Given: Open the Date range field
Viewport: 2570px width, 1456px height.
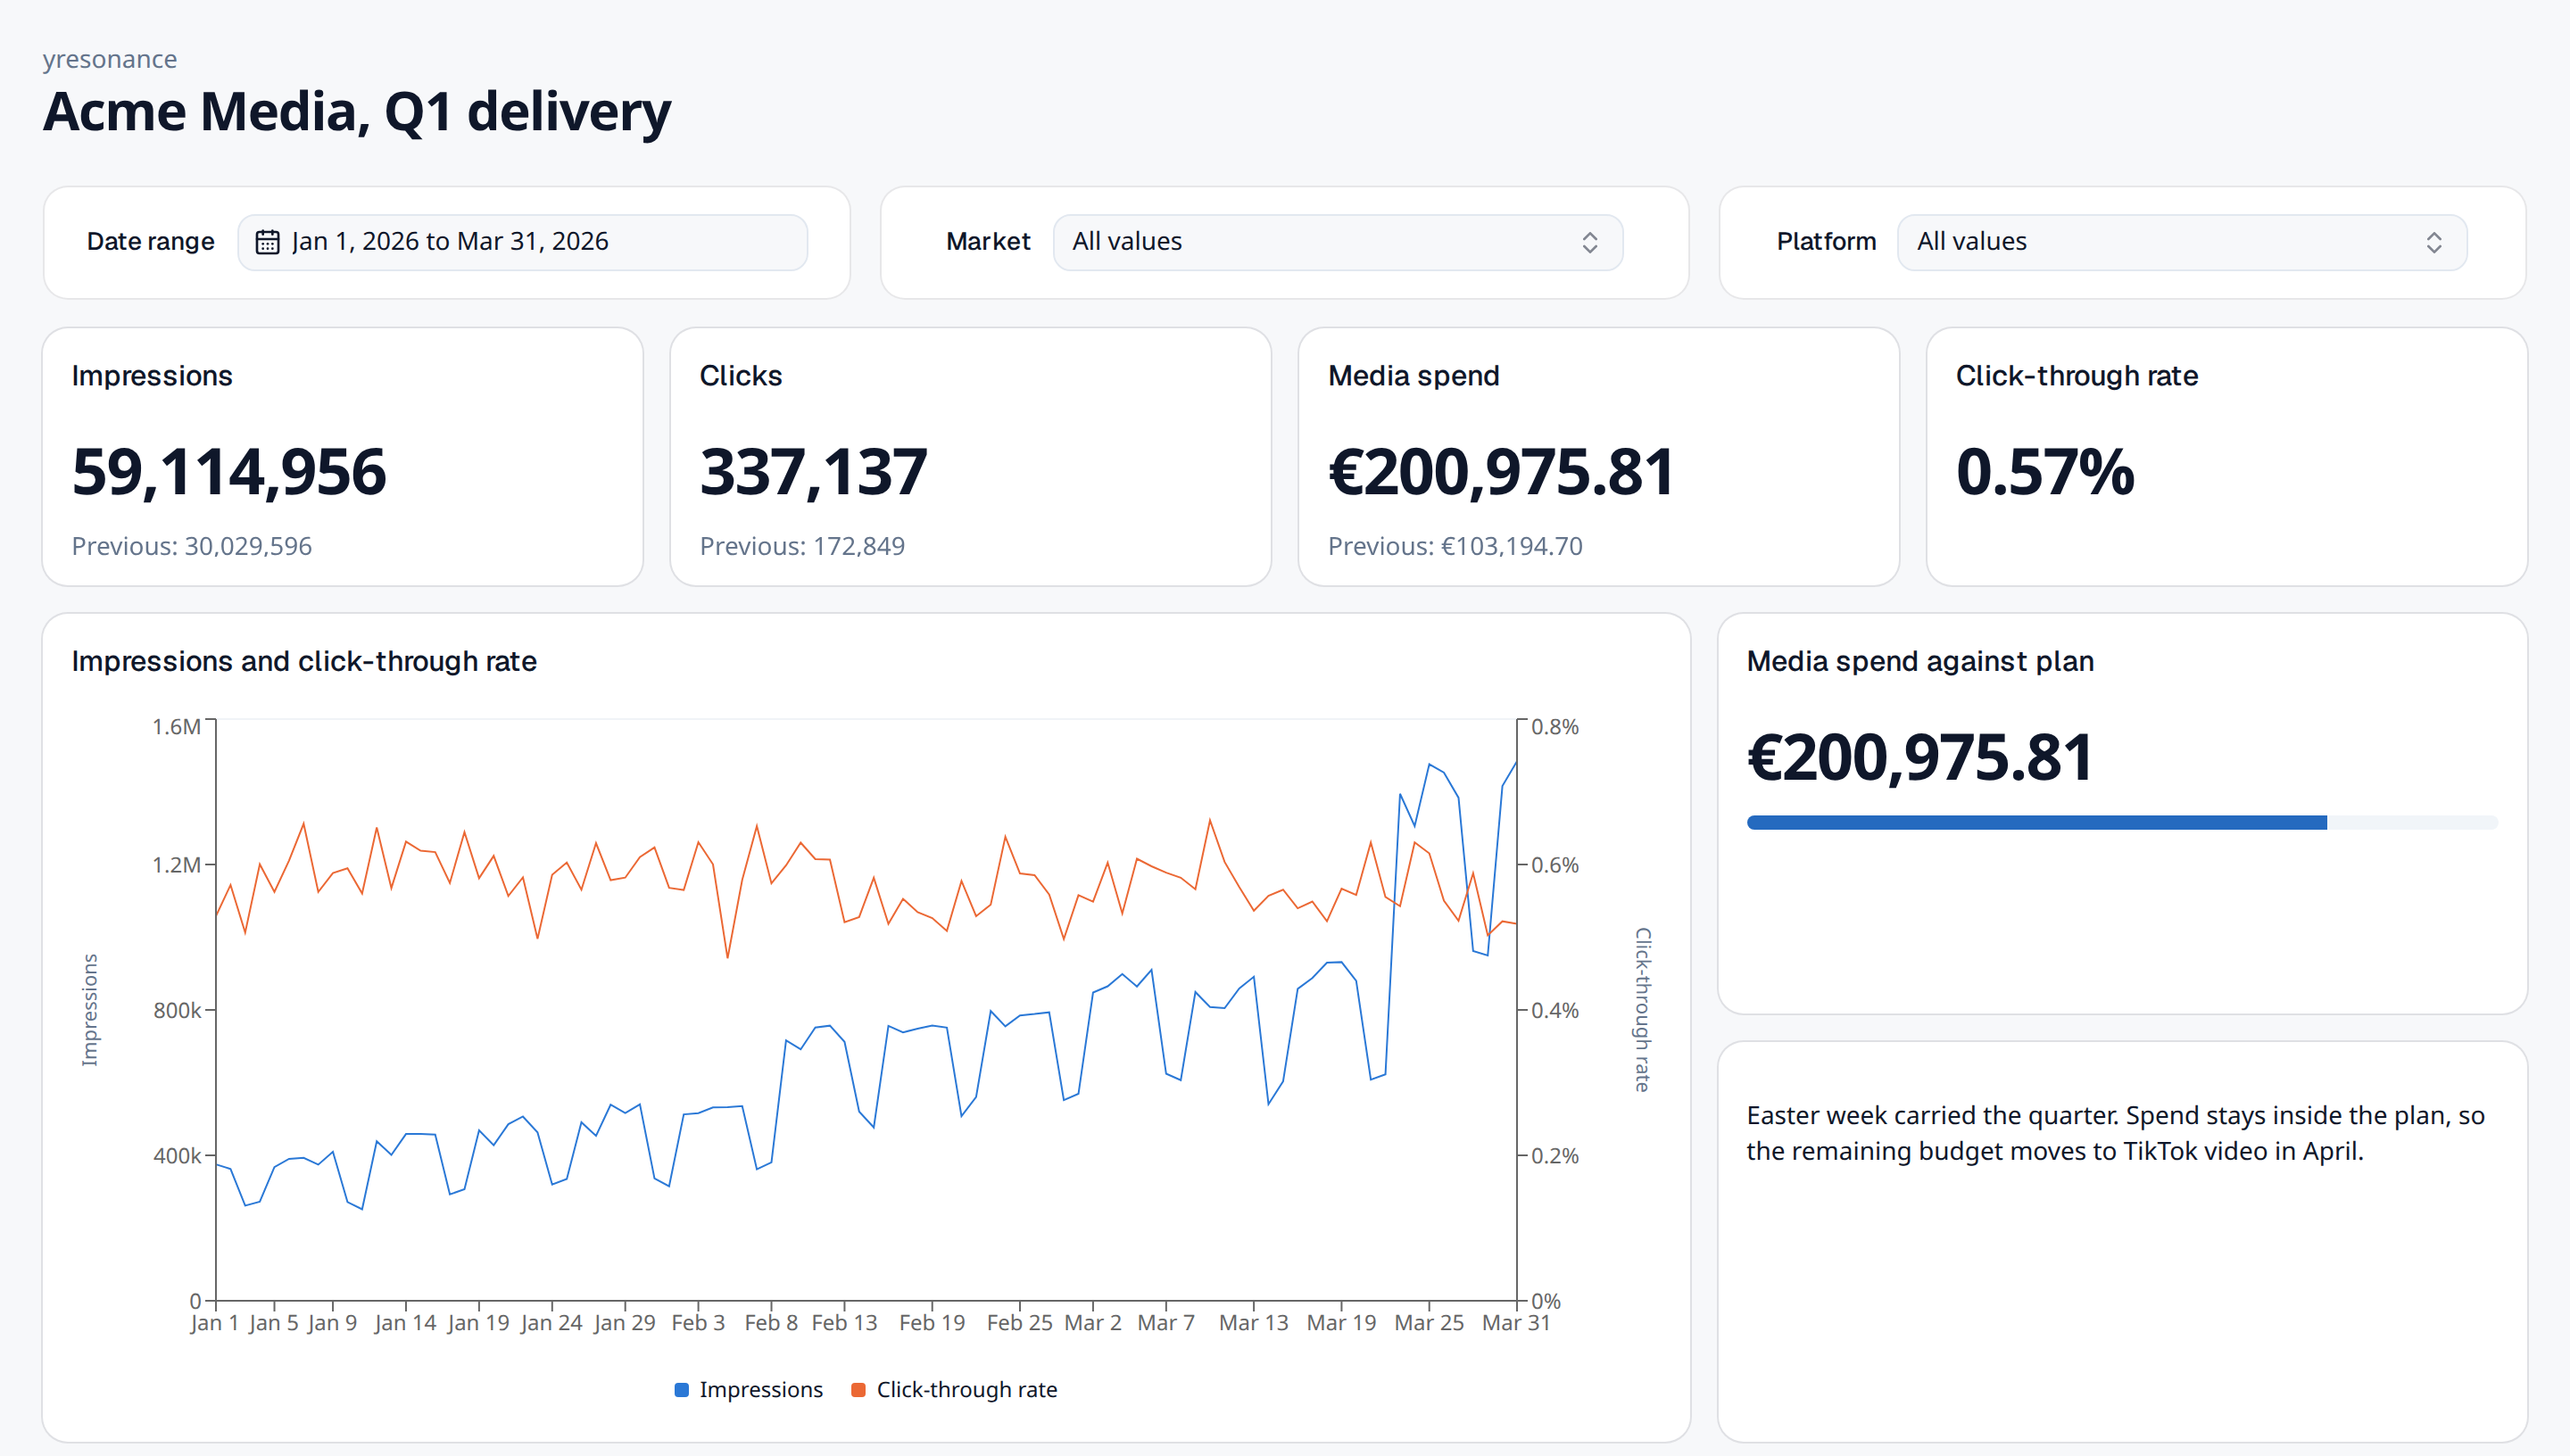Looking at the screenshot, I should [522, 242].
